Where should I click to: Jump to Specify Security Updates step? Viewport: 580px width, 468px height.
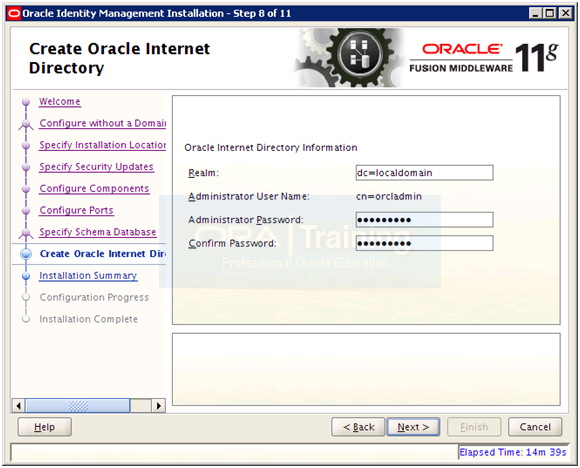(x=96, y=167)
